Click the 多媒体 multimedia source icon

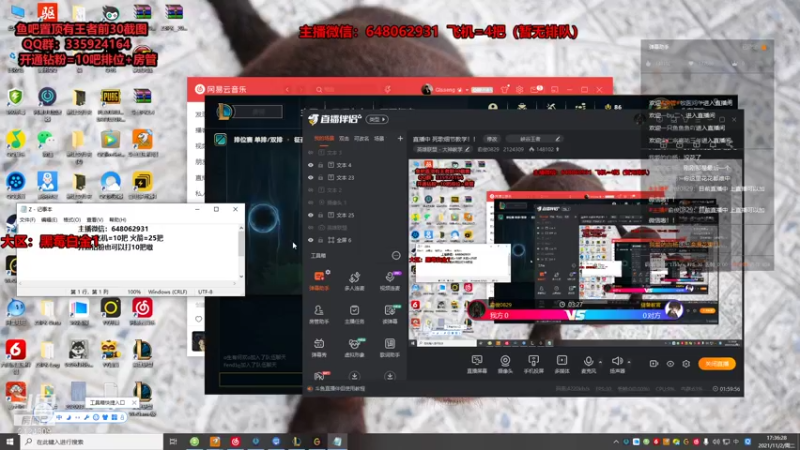pyautogui.click(x=562, y=364)
